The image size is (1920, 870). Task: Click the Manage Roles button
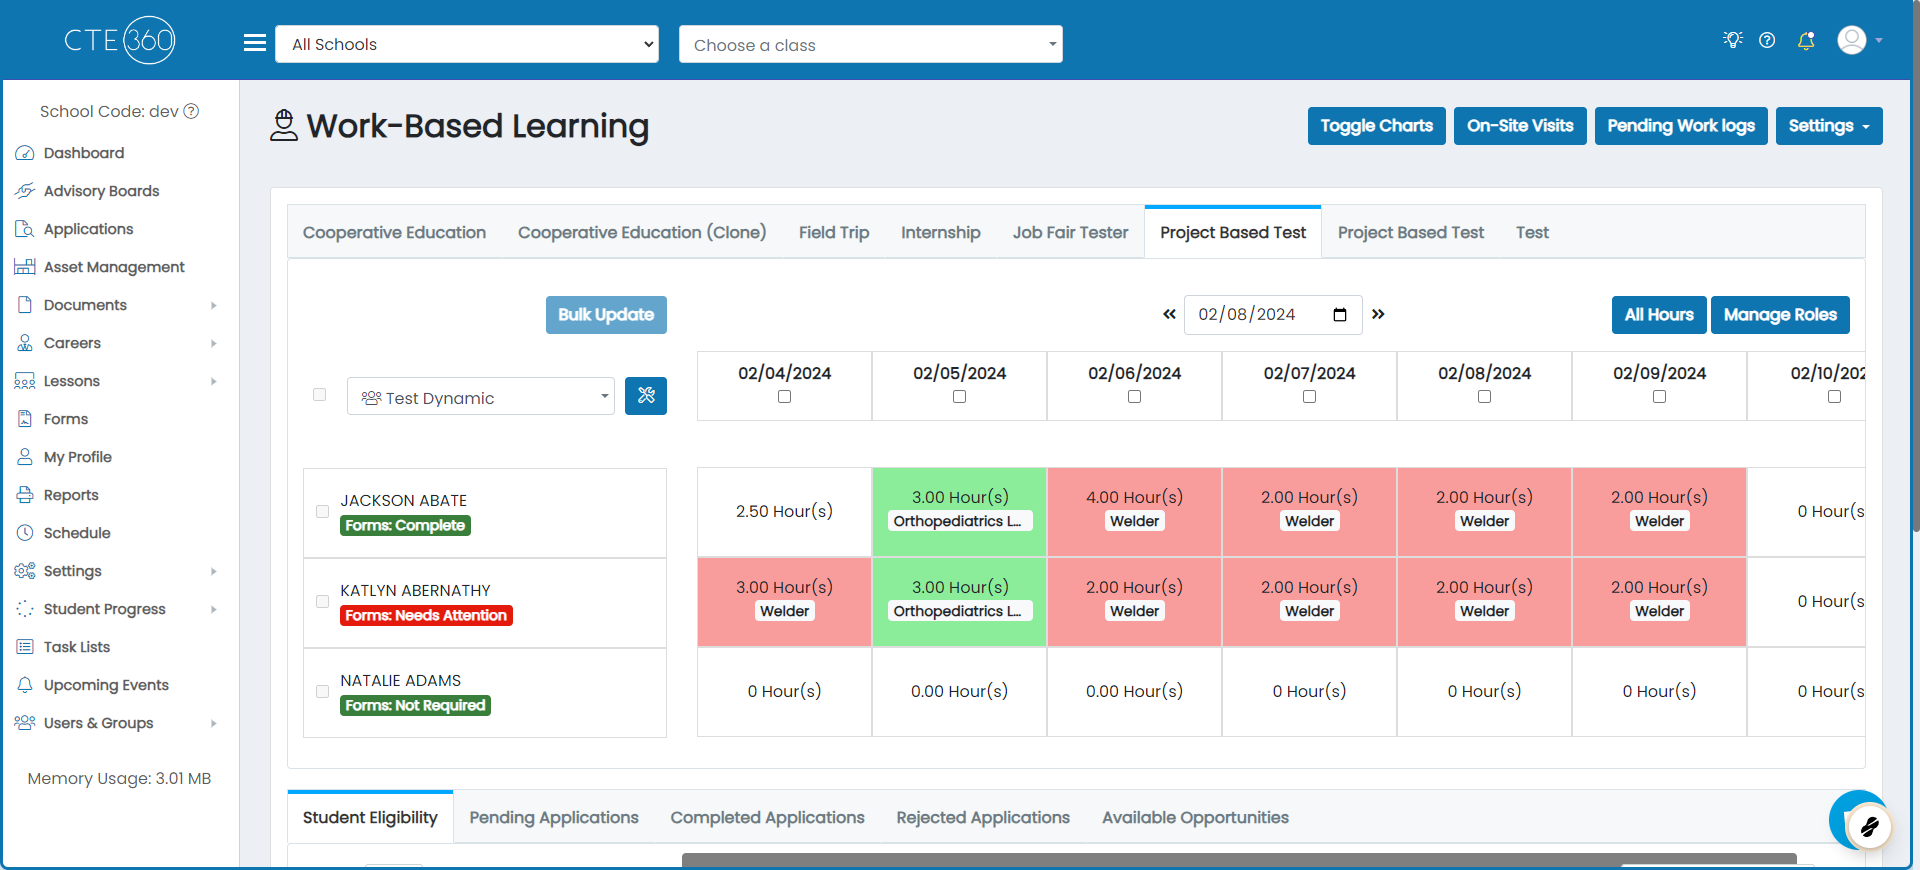[1780, 315]
